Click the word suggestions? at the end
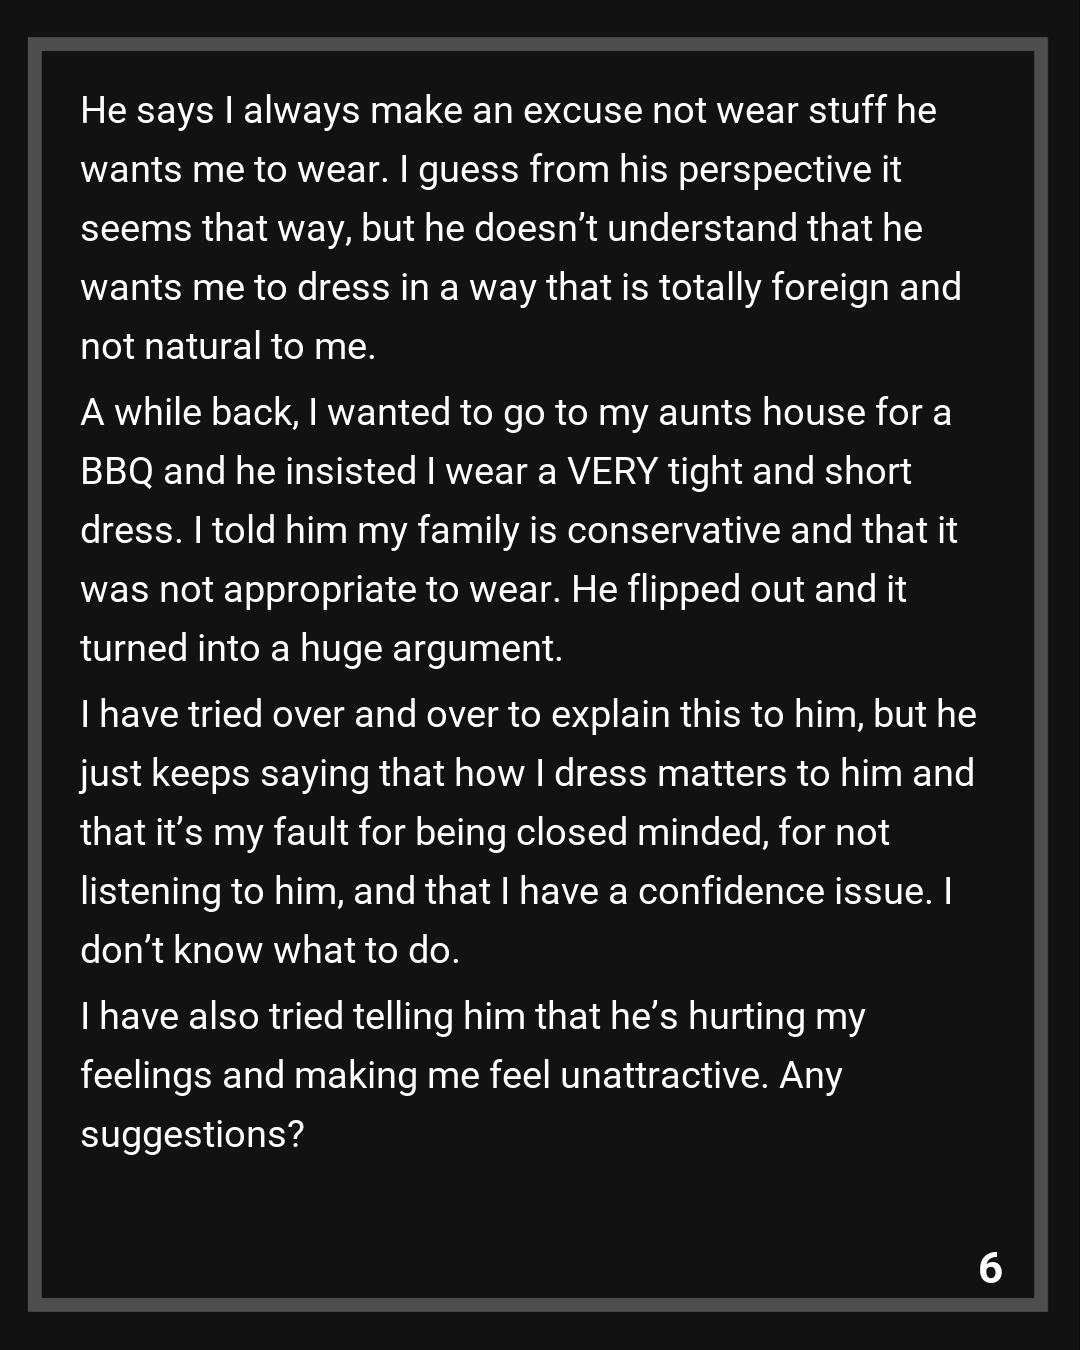 click(192, 1134)
